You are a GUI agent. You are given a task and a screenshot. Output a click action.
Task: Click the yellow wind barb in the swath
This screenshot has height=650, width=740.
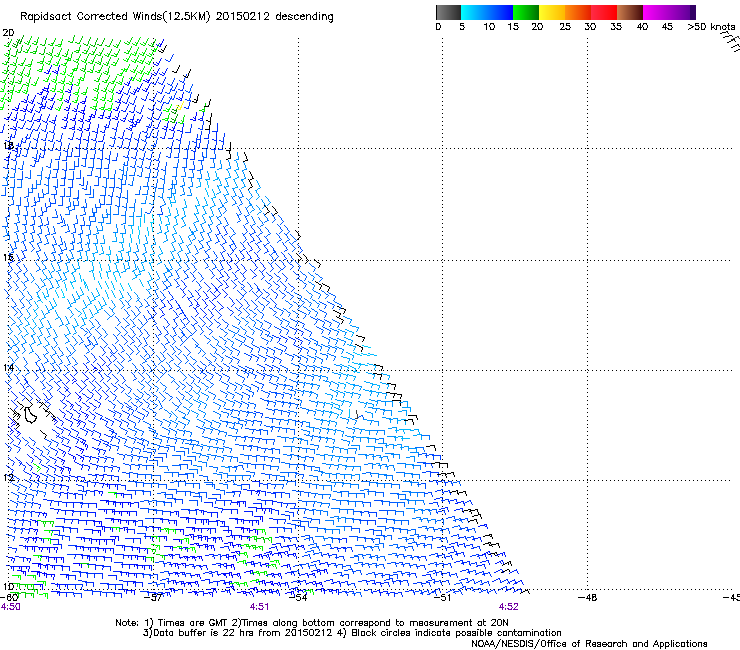pos(180,107)
